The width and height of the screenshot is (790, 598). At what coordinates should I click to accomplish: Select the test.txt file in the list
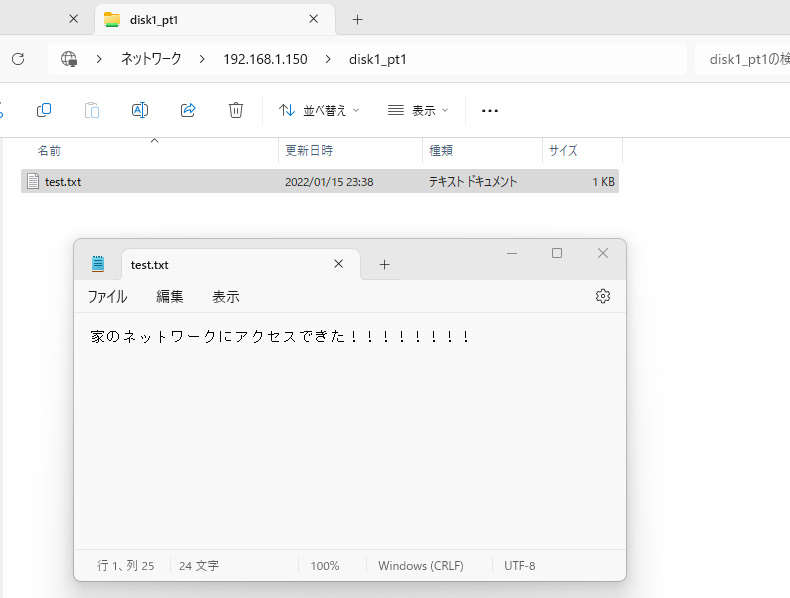63,182
